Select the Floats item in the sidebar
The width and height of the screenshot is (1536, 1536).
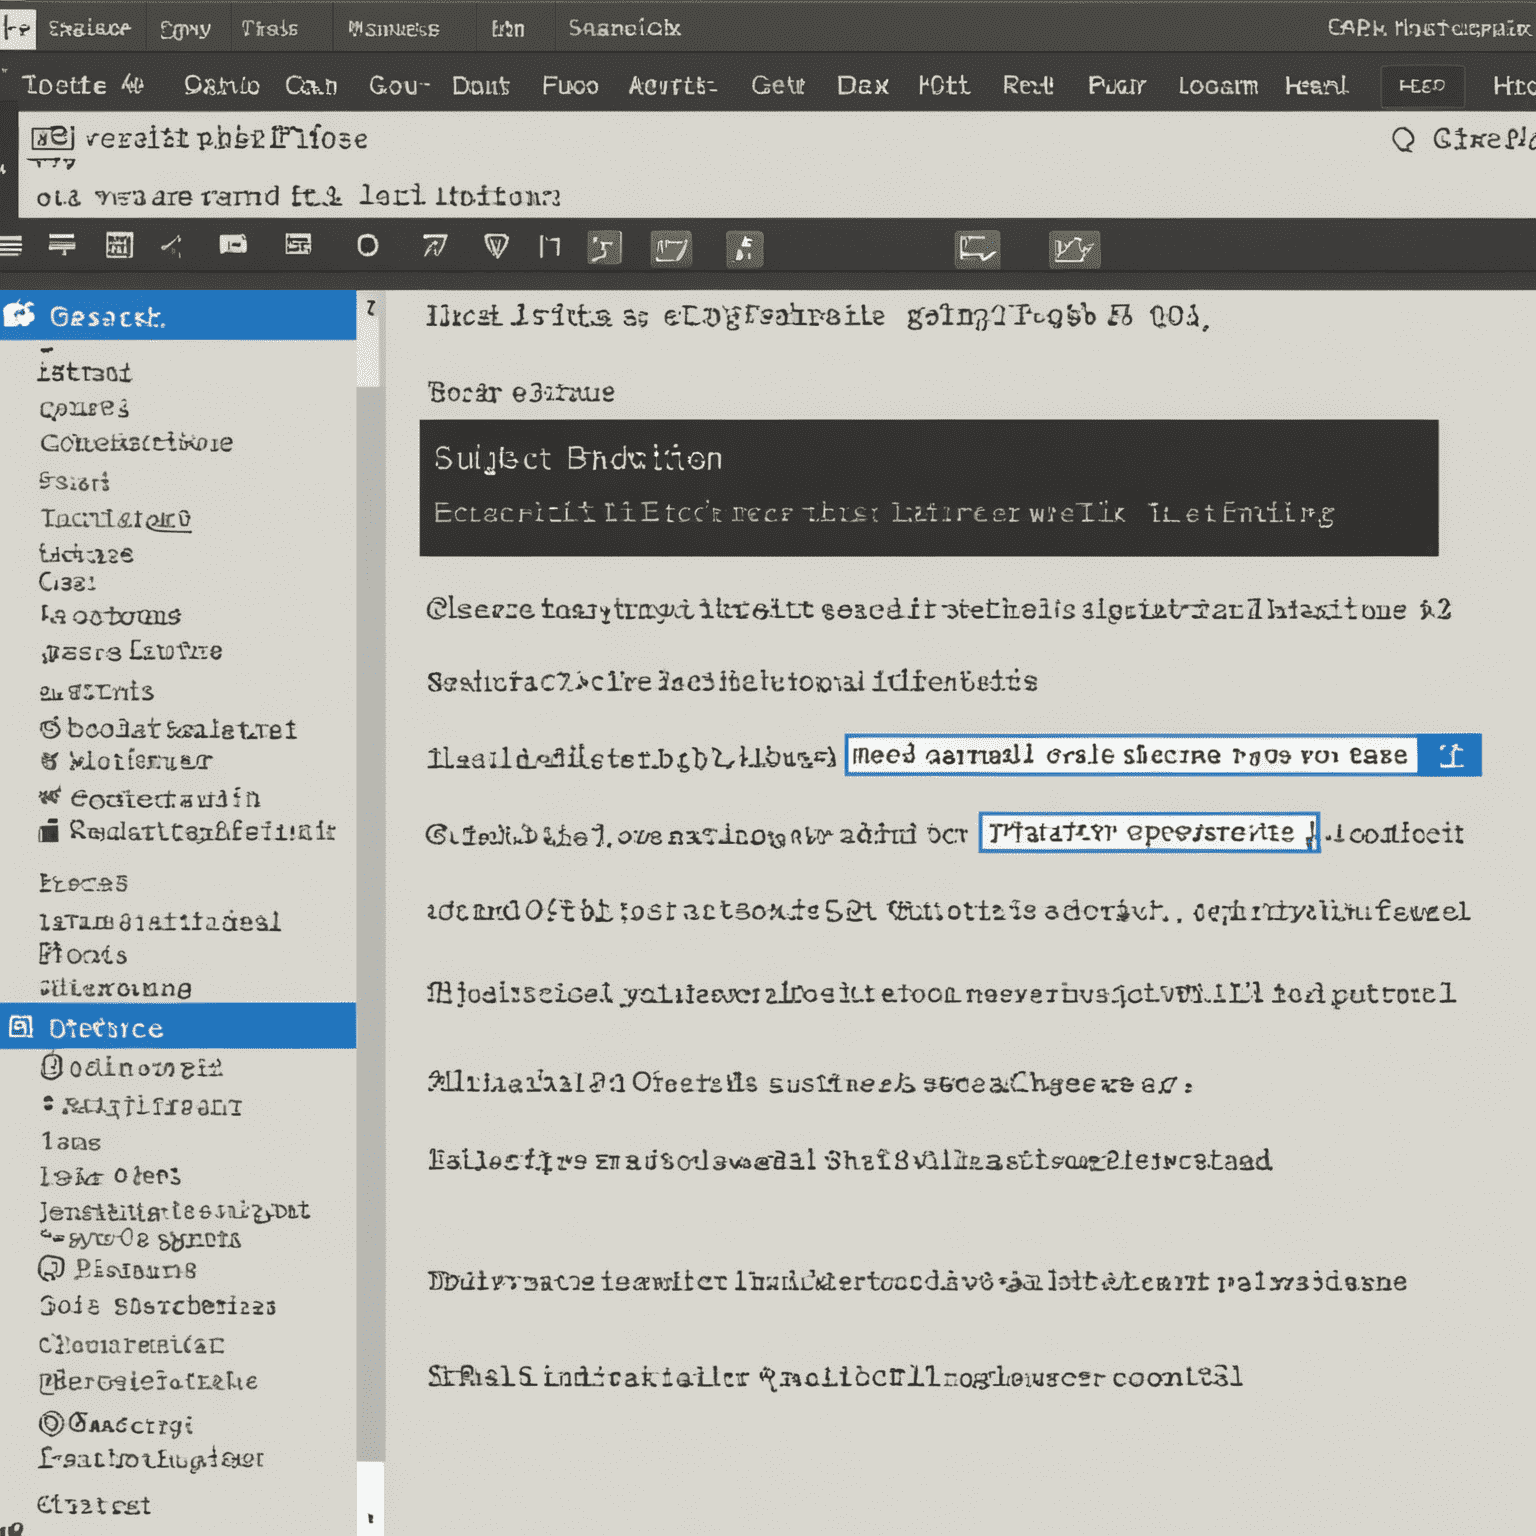point(83,954)
